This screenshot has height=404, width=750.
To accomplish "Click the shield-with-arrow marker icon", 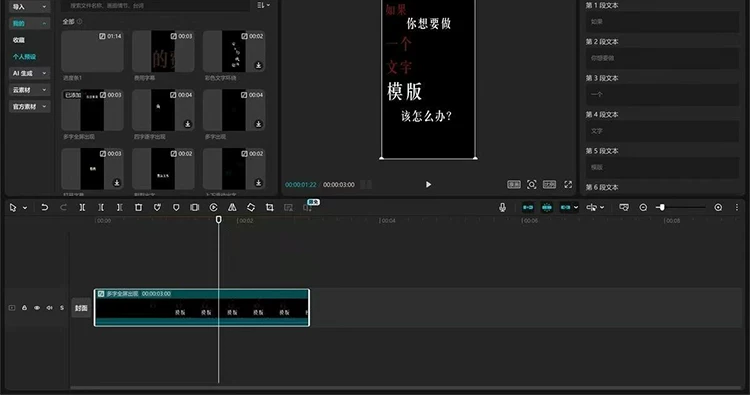I will click(x=157, y=207).
